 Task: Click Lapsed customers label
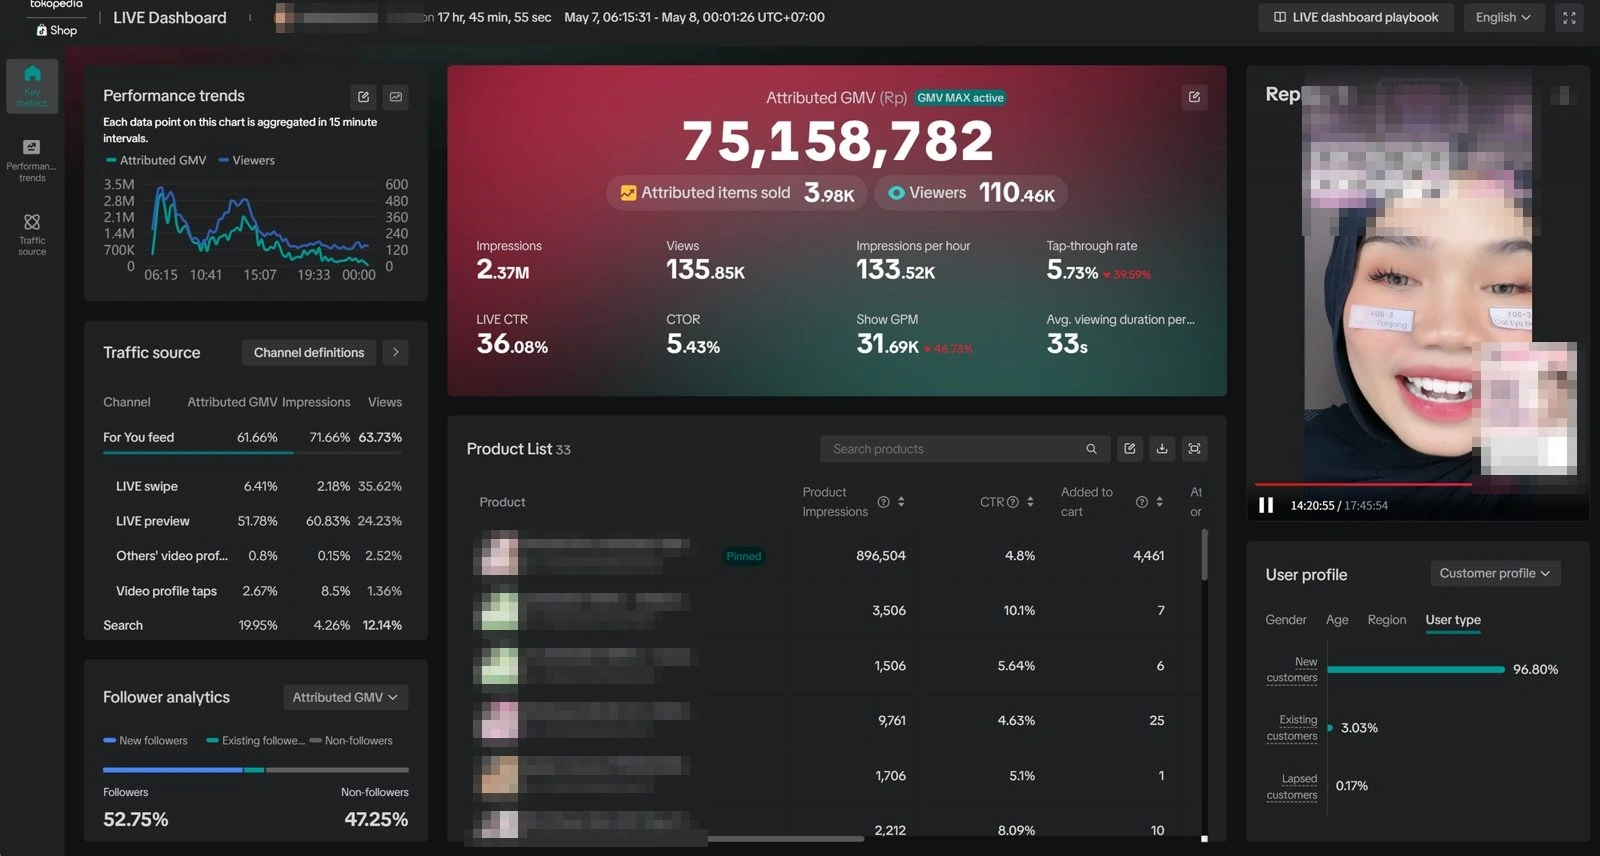point(1292,787)
